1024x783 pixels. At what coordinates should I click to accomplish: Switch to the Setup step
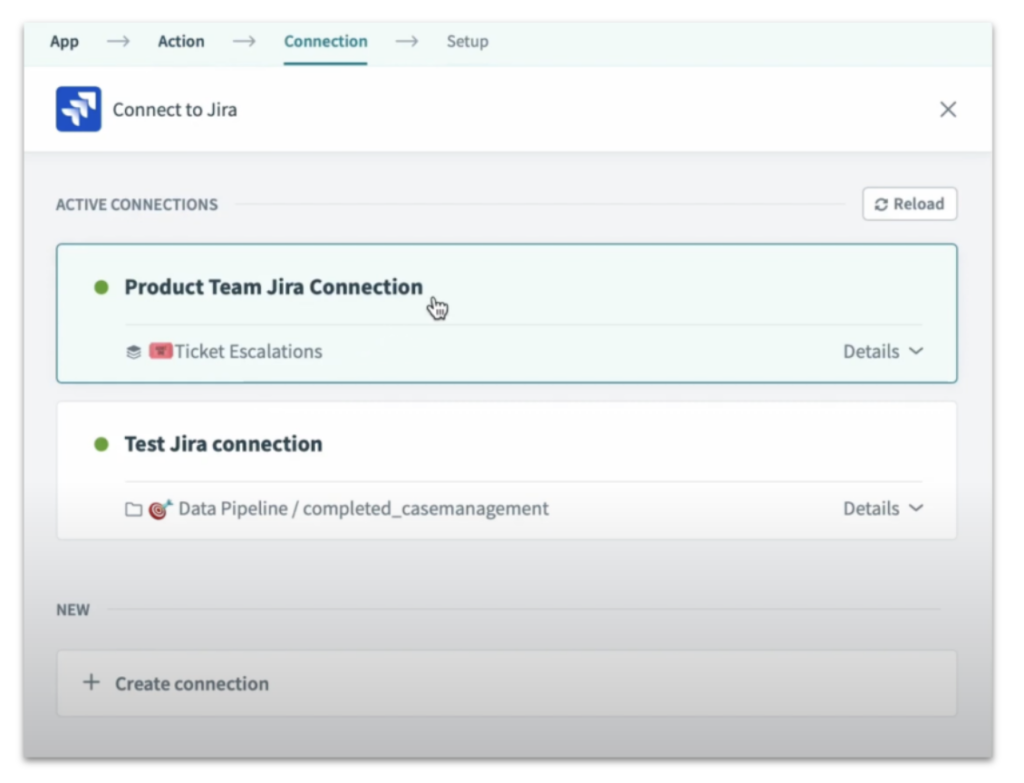click(x=467, y=42)
